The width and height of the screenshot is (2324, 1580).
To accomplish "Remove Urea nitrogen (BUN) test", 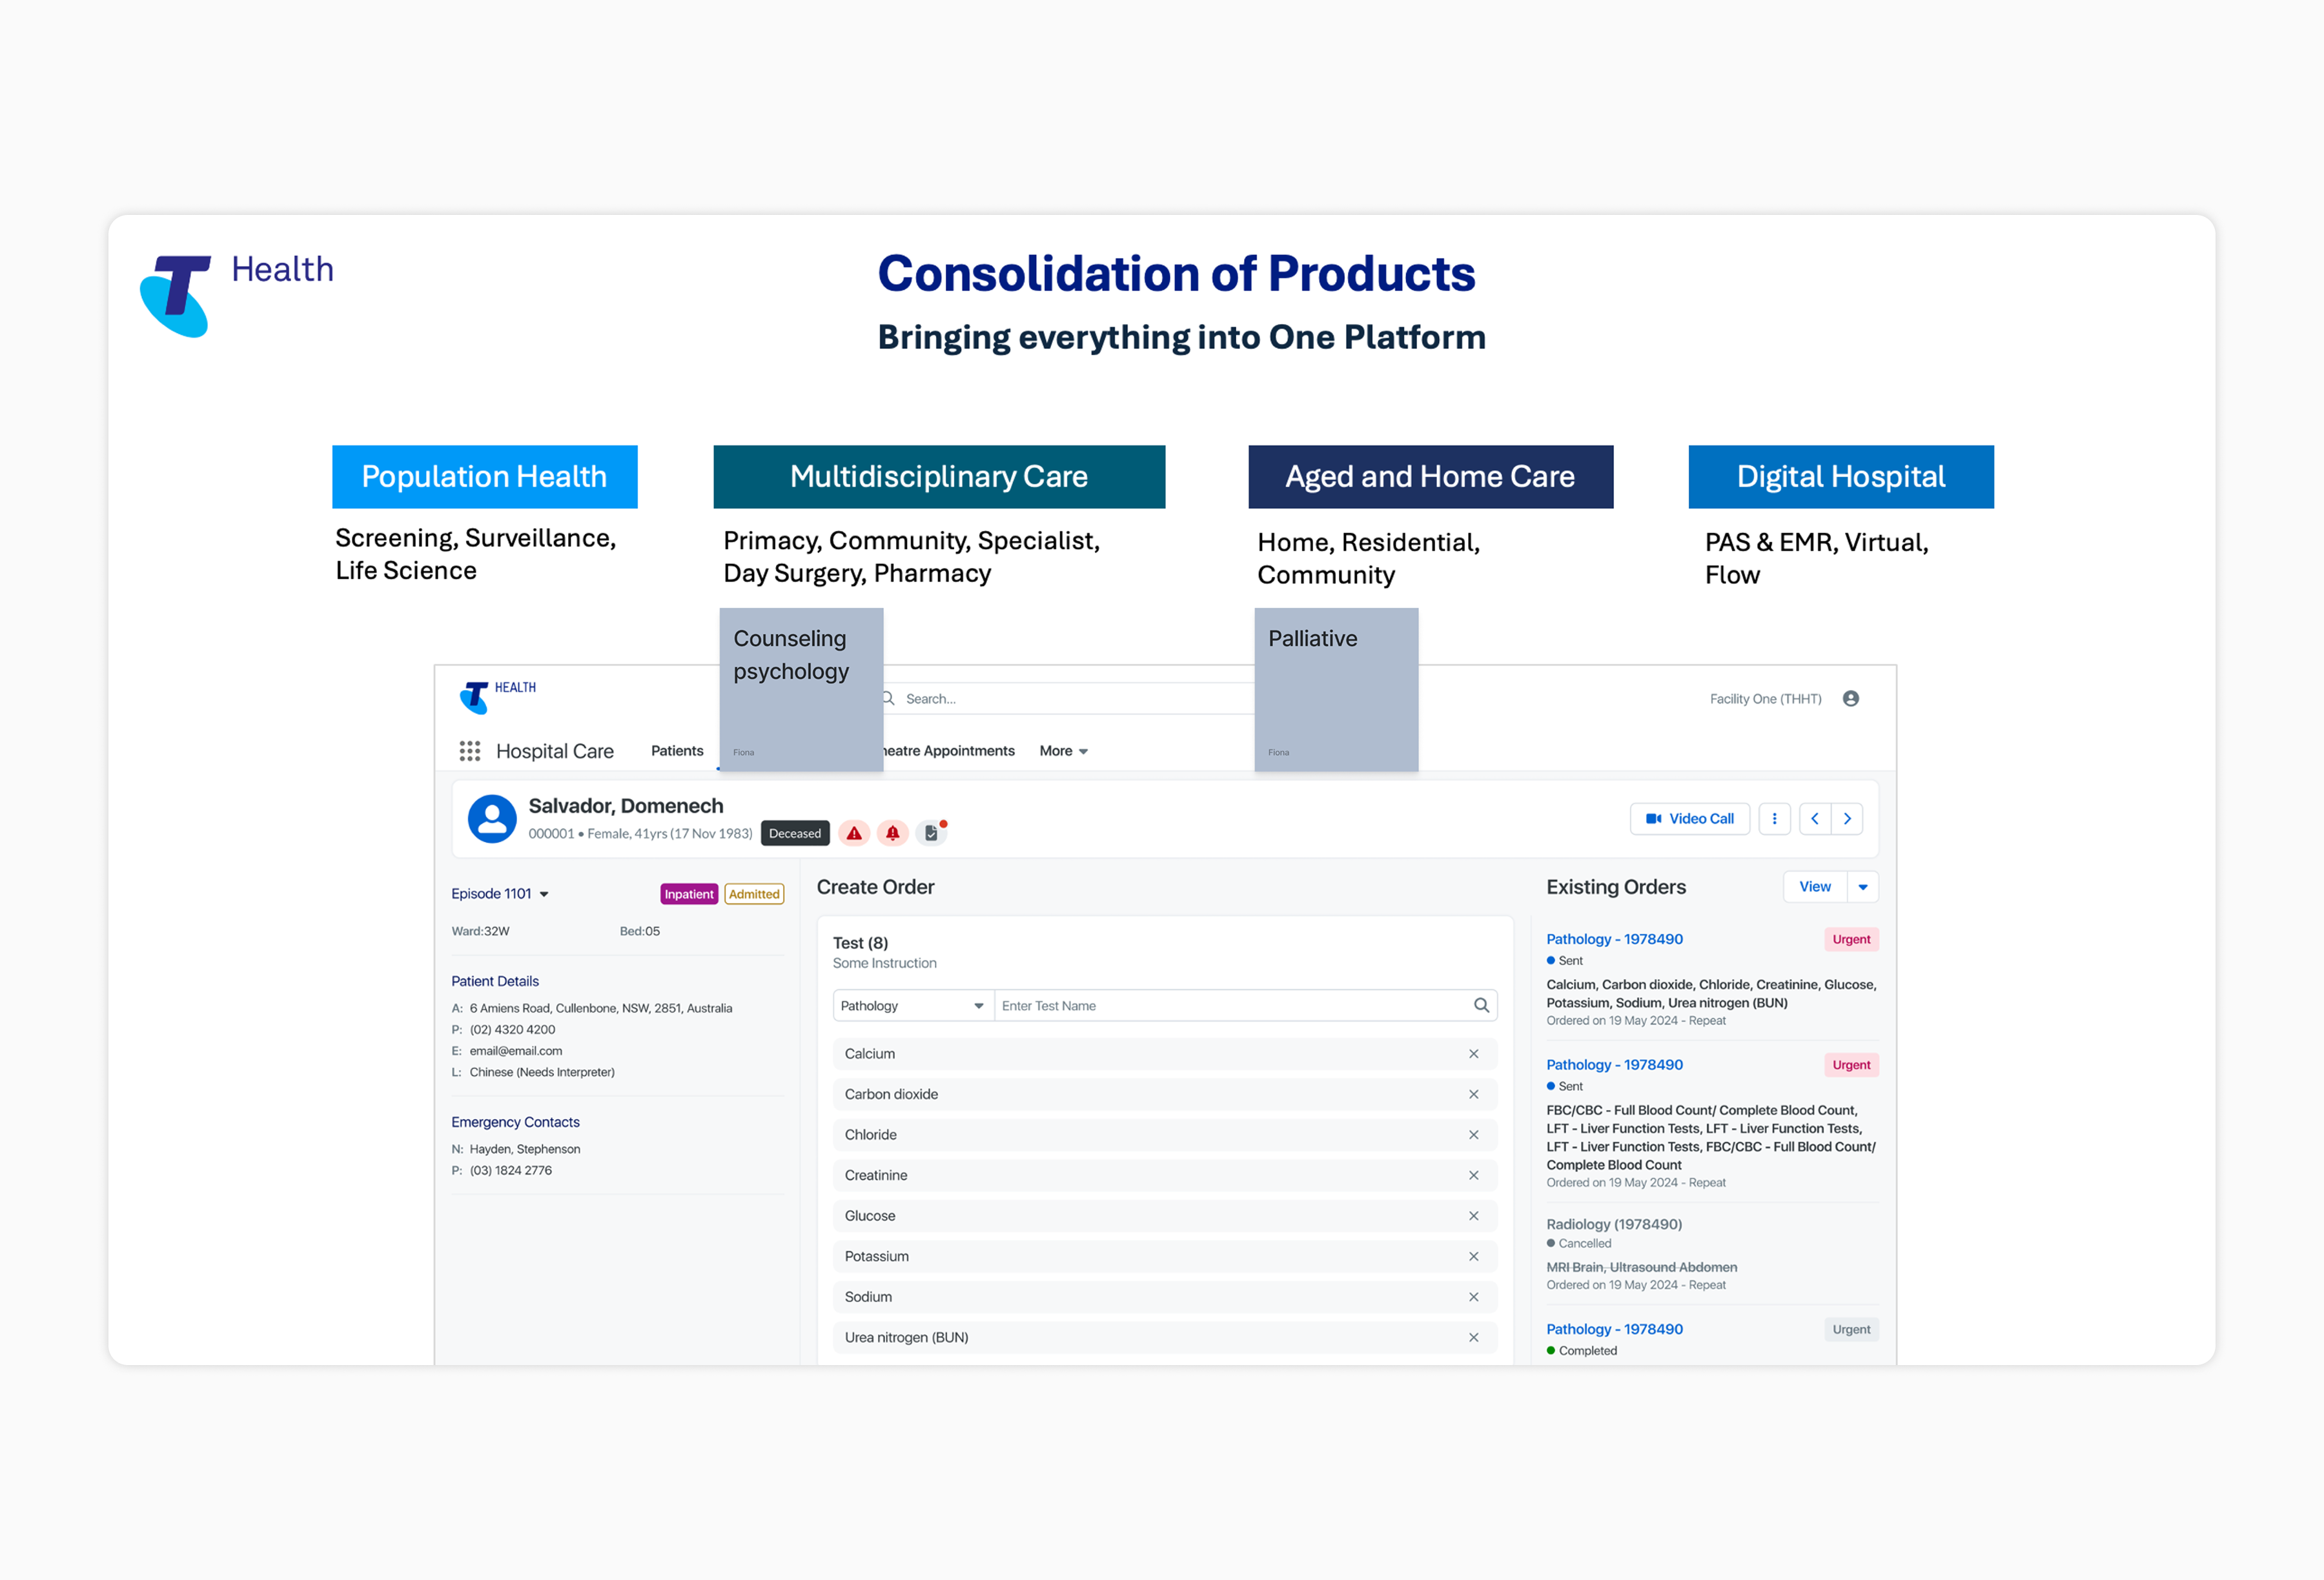I will tap(1473, 1338).
